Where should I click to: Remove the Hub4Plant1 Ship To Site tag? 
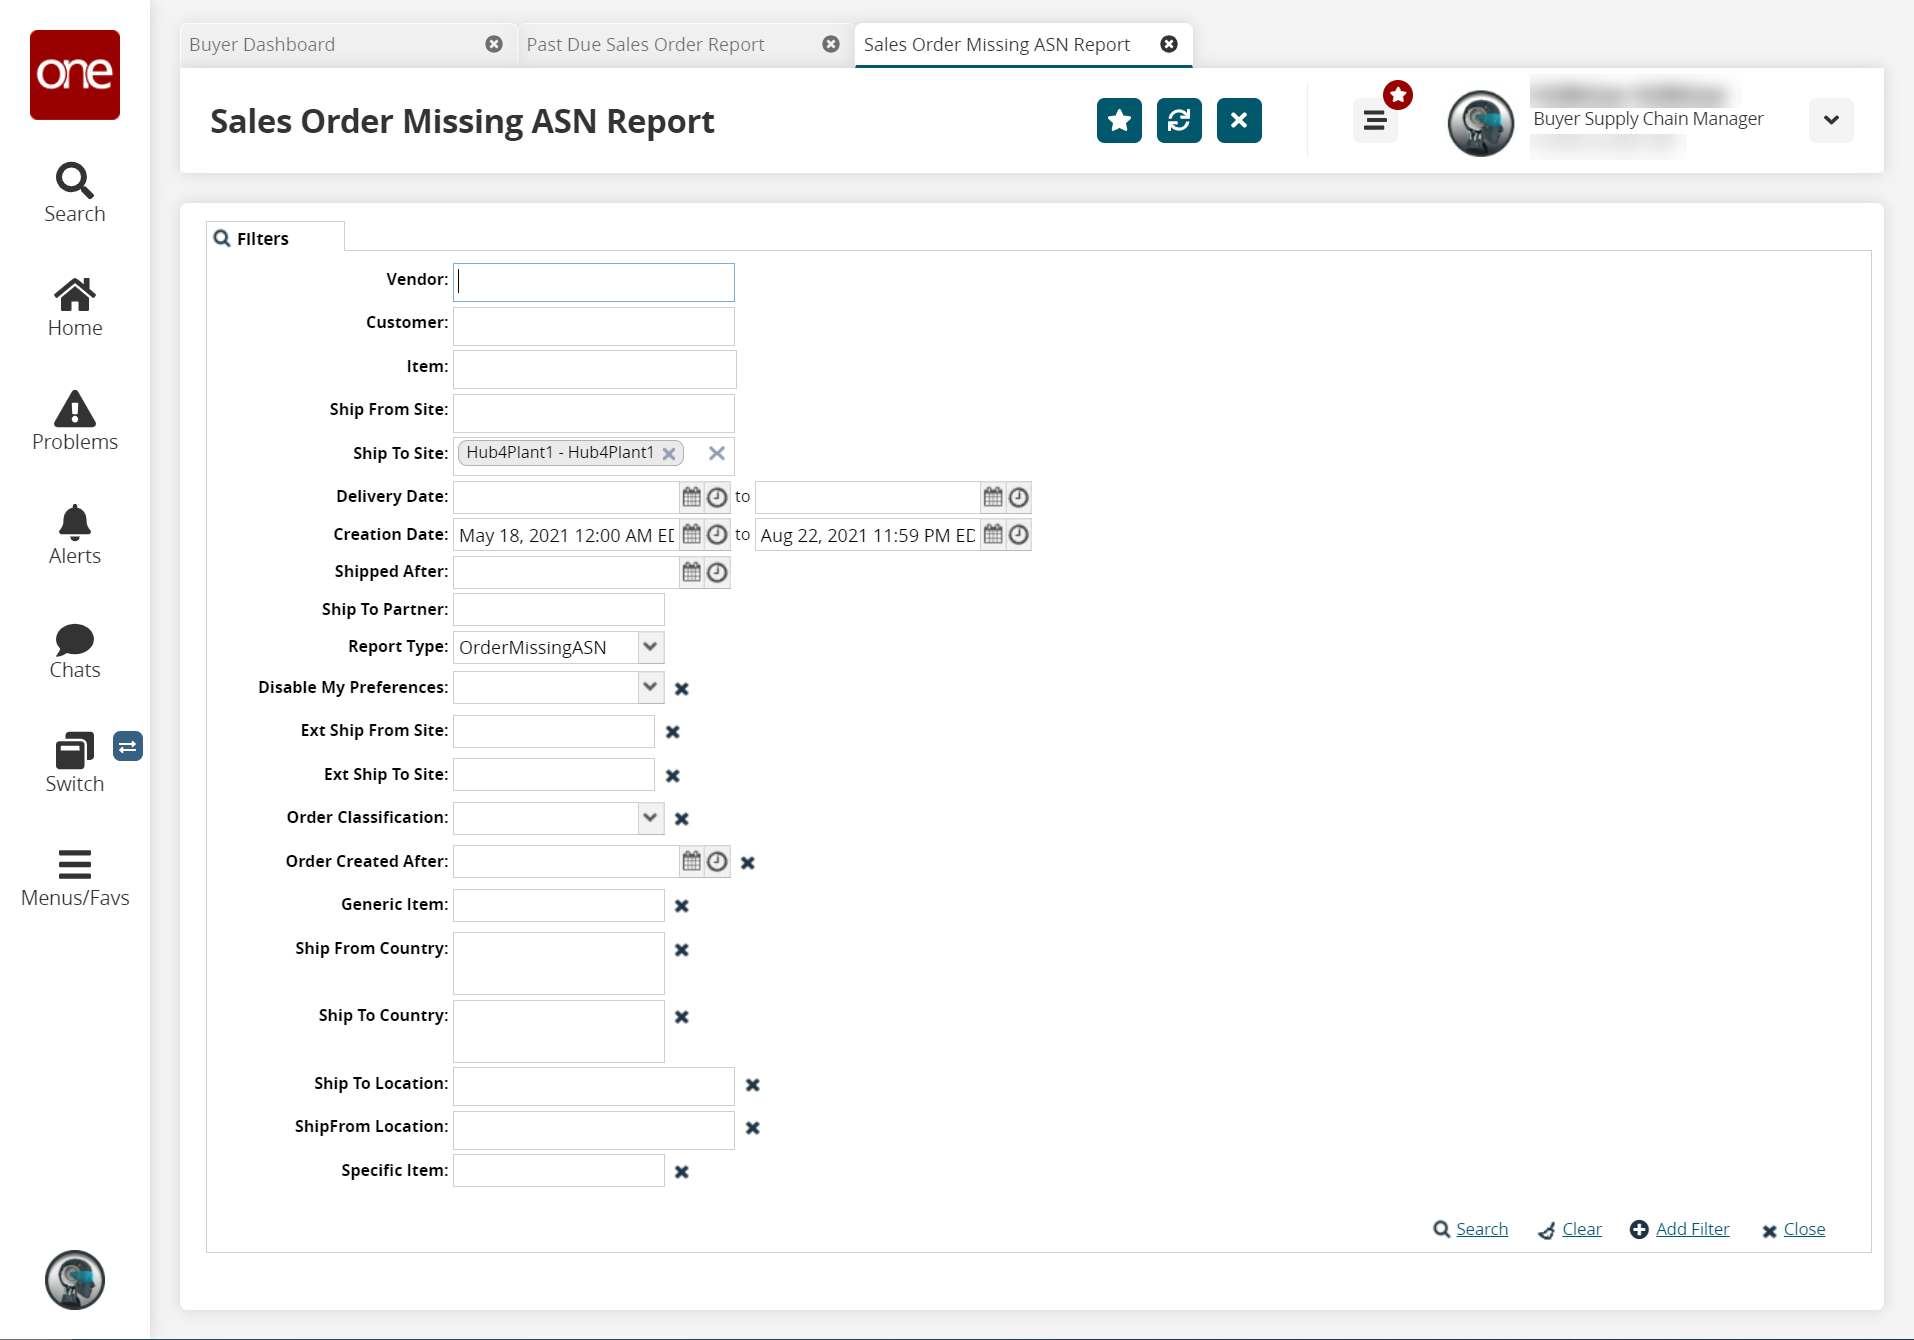669,454
